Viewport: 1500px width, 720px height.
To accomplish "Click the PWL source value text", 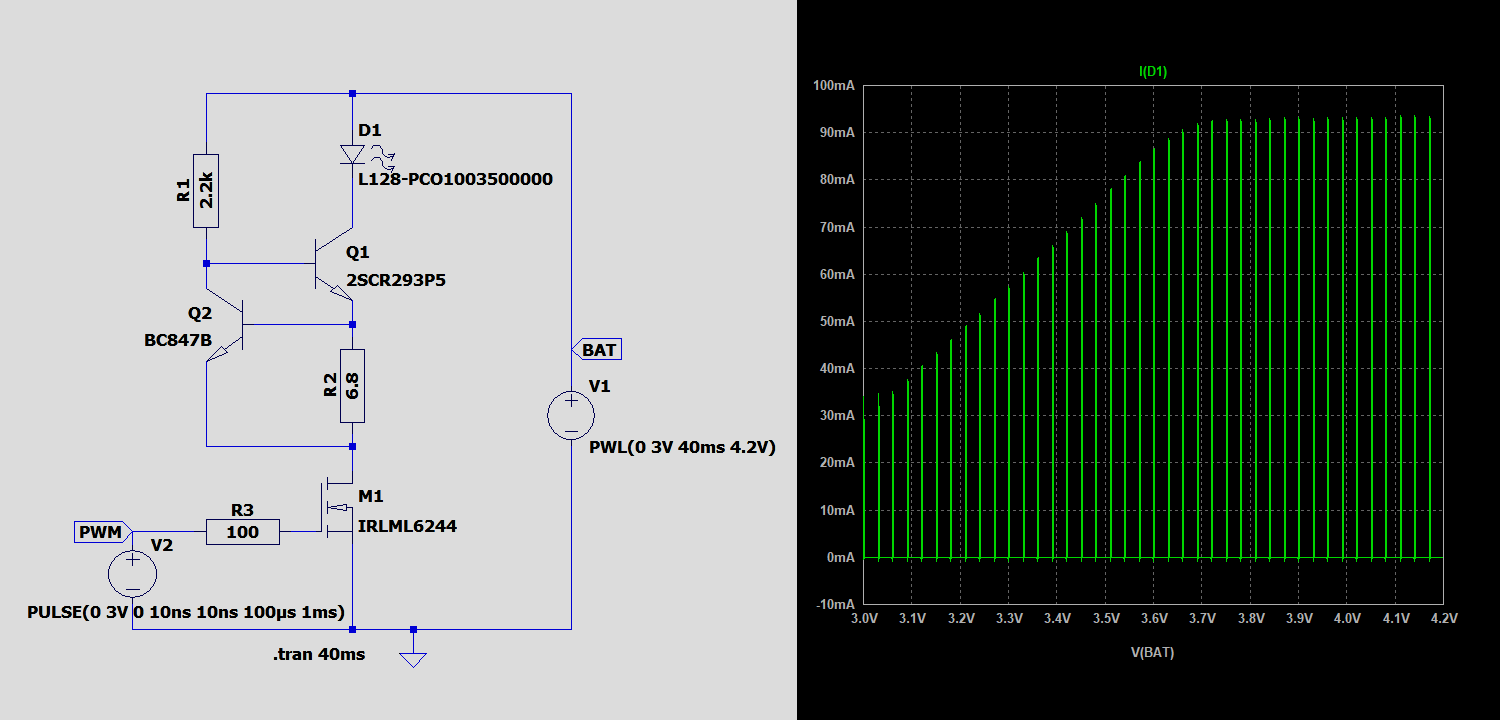I will [x=683, y=448].
